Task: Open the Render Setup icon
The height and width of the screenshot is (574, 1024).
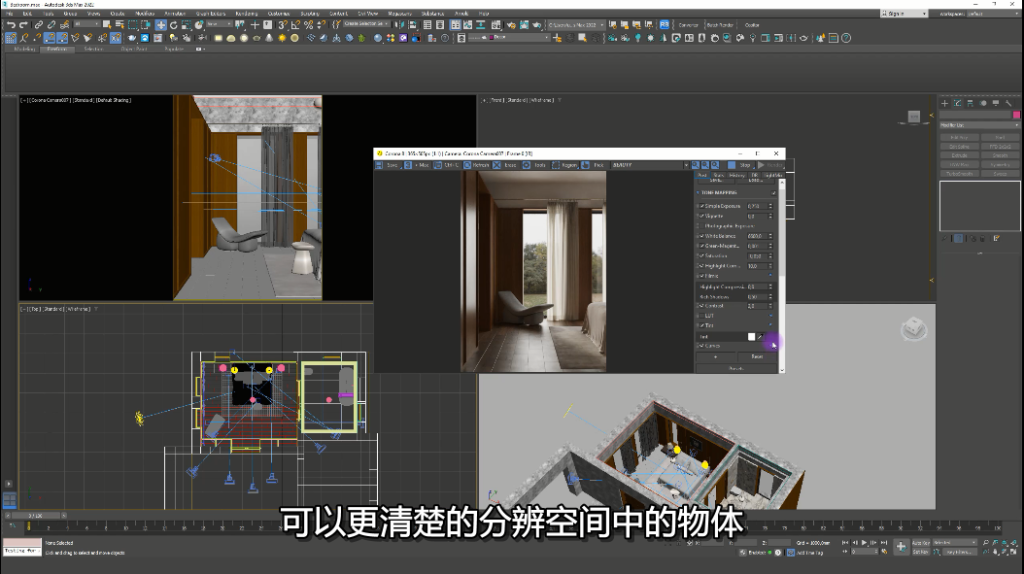Action: pos(512,25)
